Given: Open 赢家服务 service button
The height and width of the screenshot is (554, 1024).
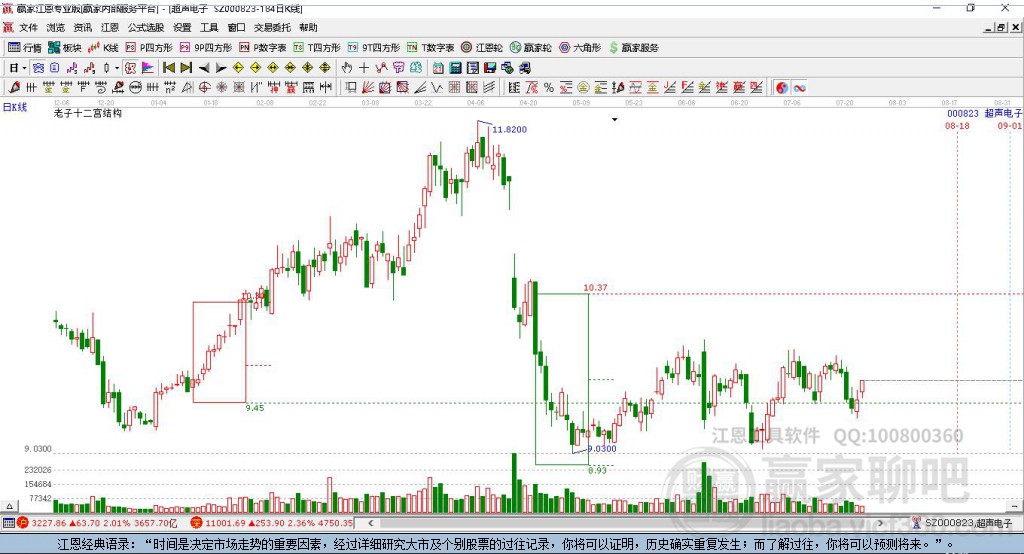Looking at the screenshot, I should pos(633,48).
